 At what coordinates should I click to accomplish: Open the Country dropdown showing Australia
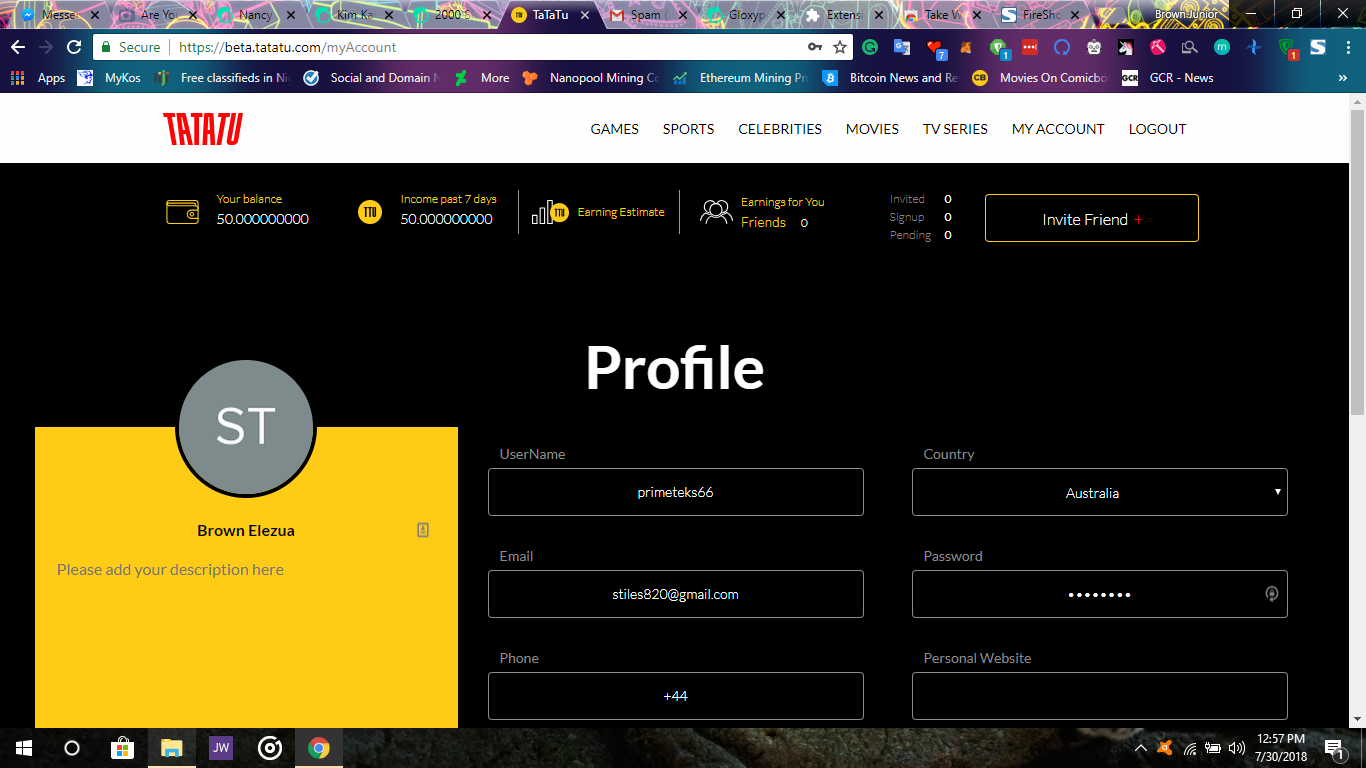(x=1099, y=492)
